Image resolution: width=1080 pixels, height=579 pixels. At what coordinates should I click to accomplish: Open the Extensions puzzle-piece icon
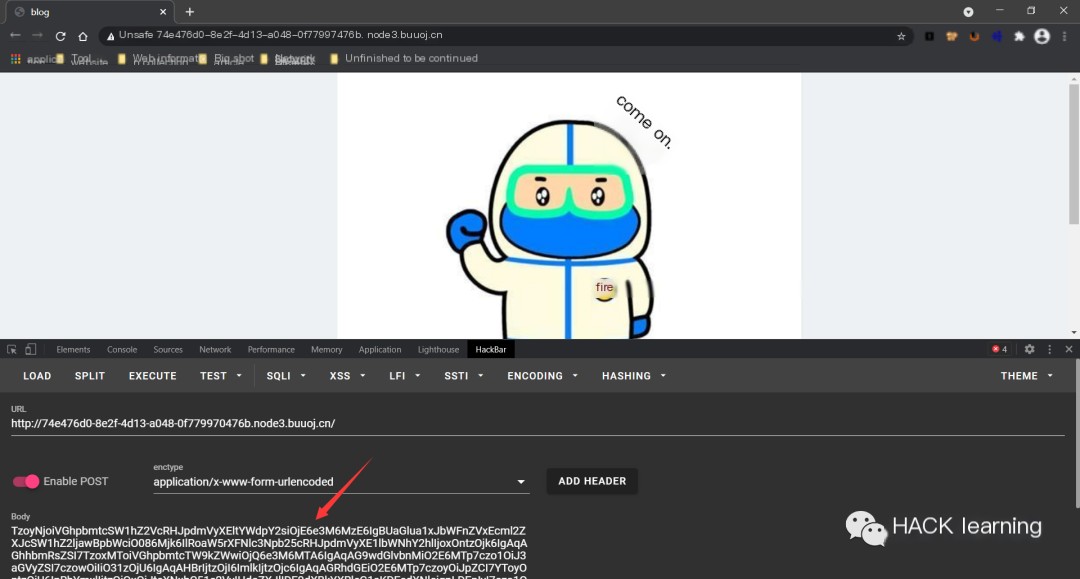(x=1019, y=36)
